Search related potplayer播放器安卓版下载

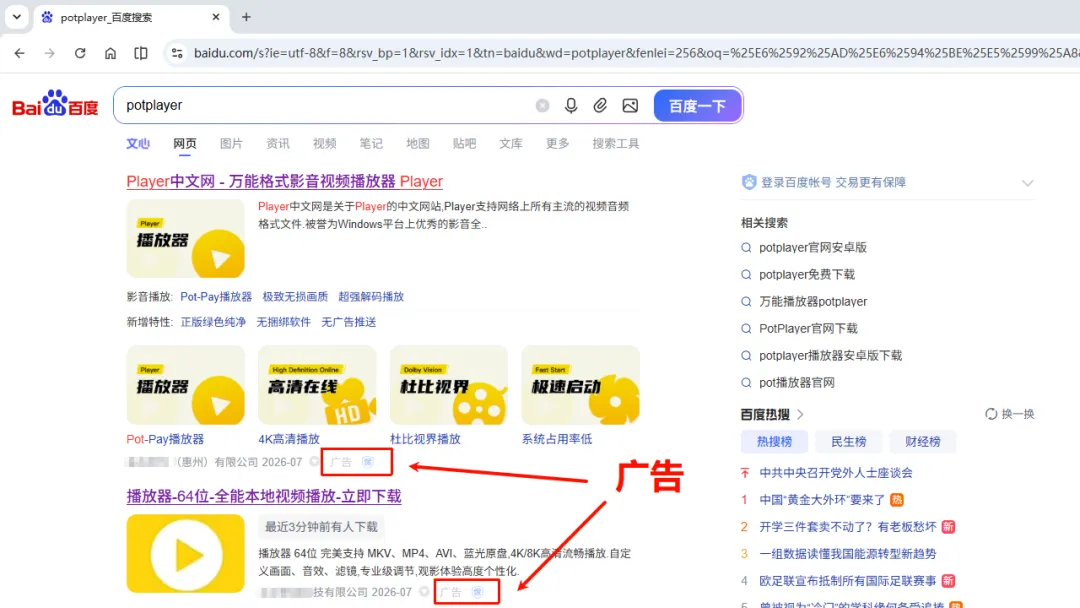coord(830,355)
